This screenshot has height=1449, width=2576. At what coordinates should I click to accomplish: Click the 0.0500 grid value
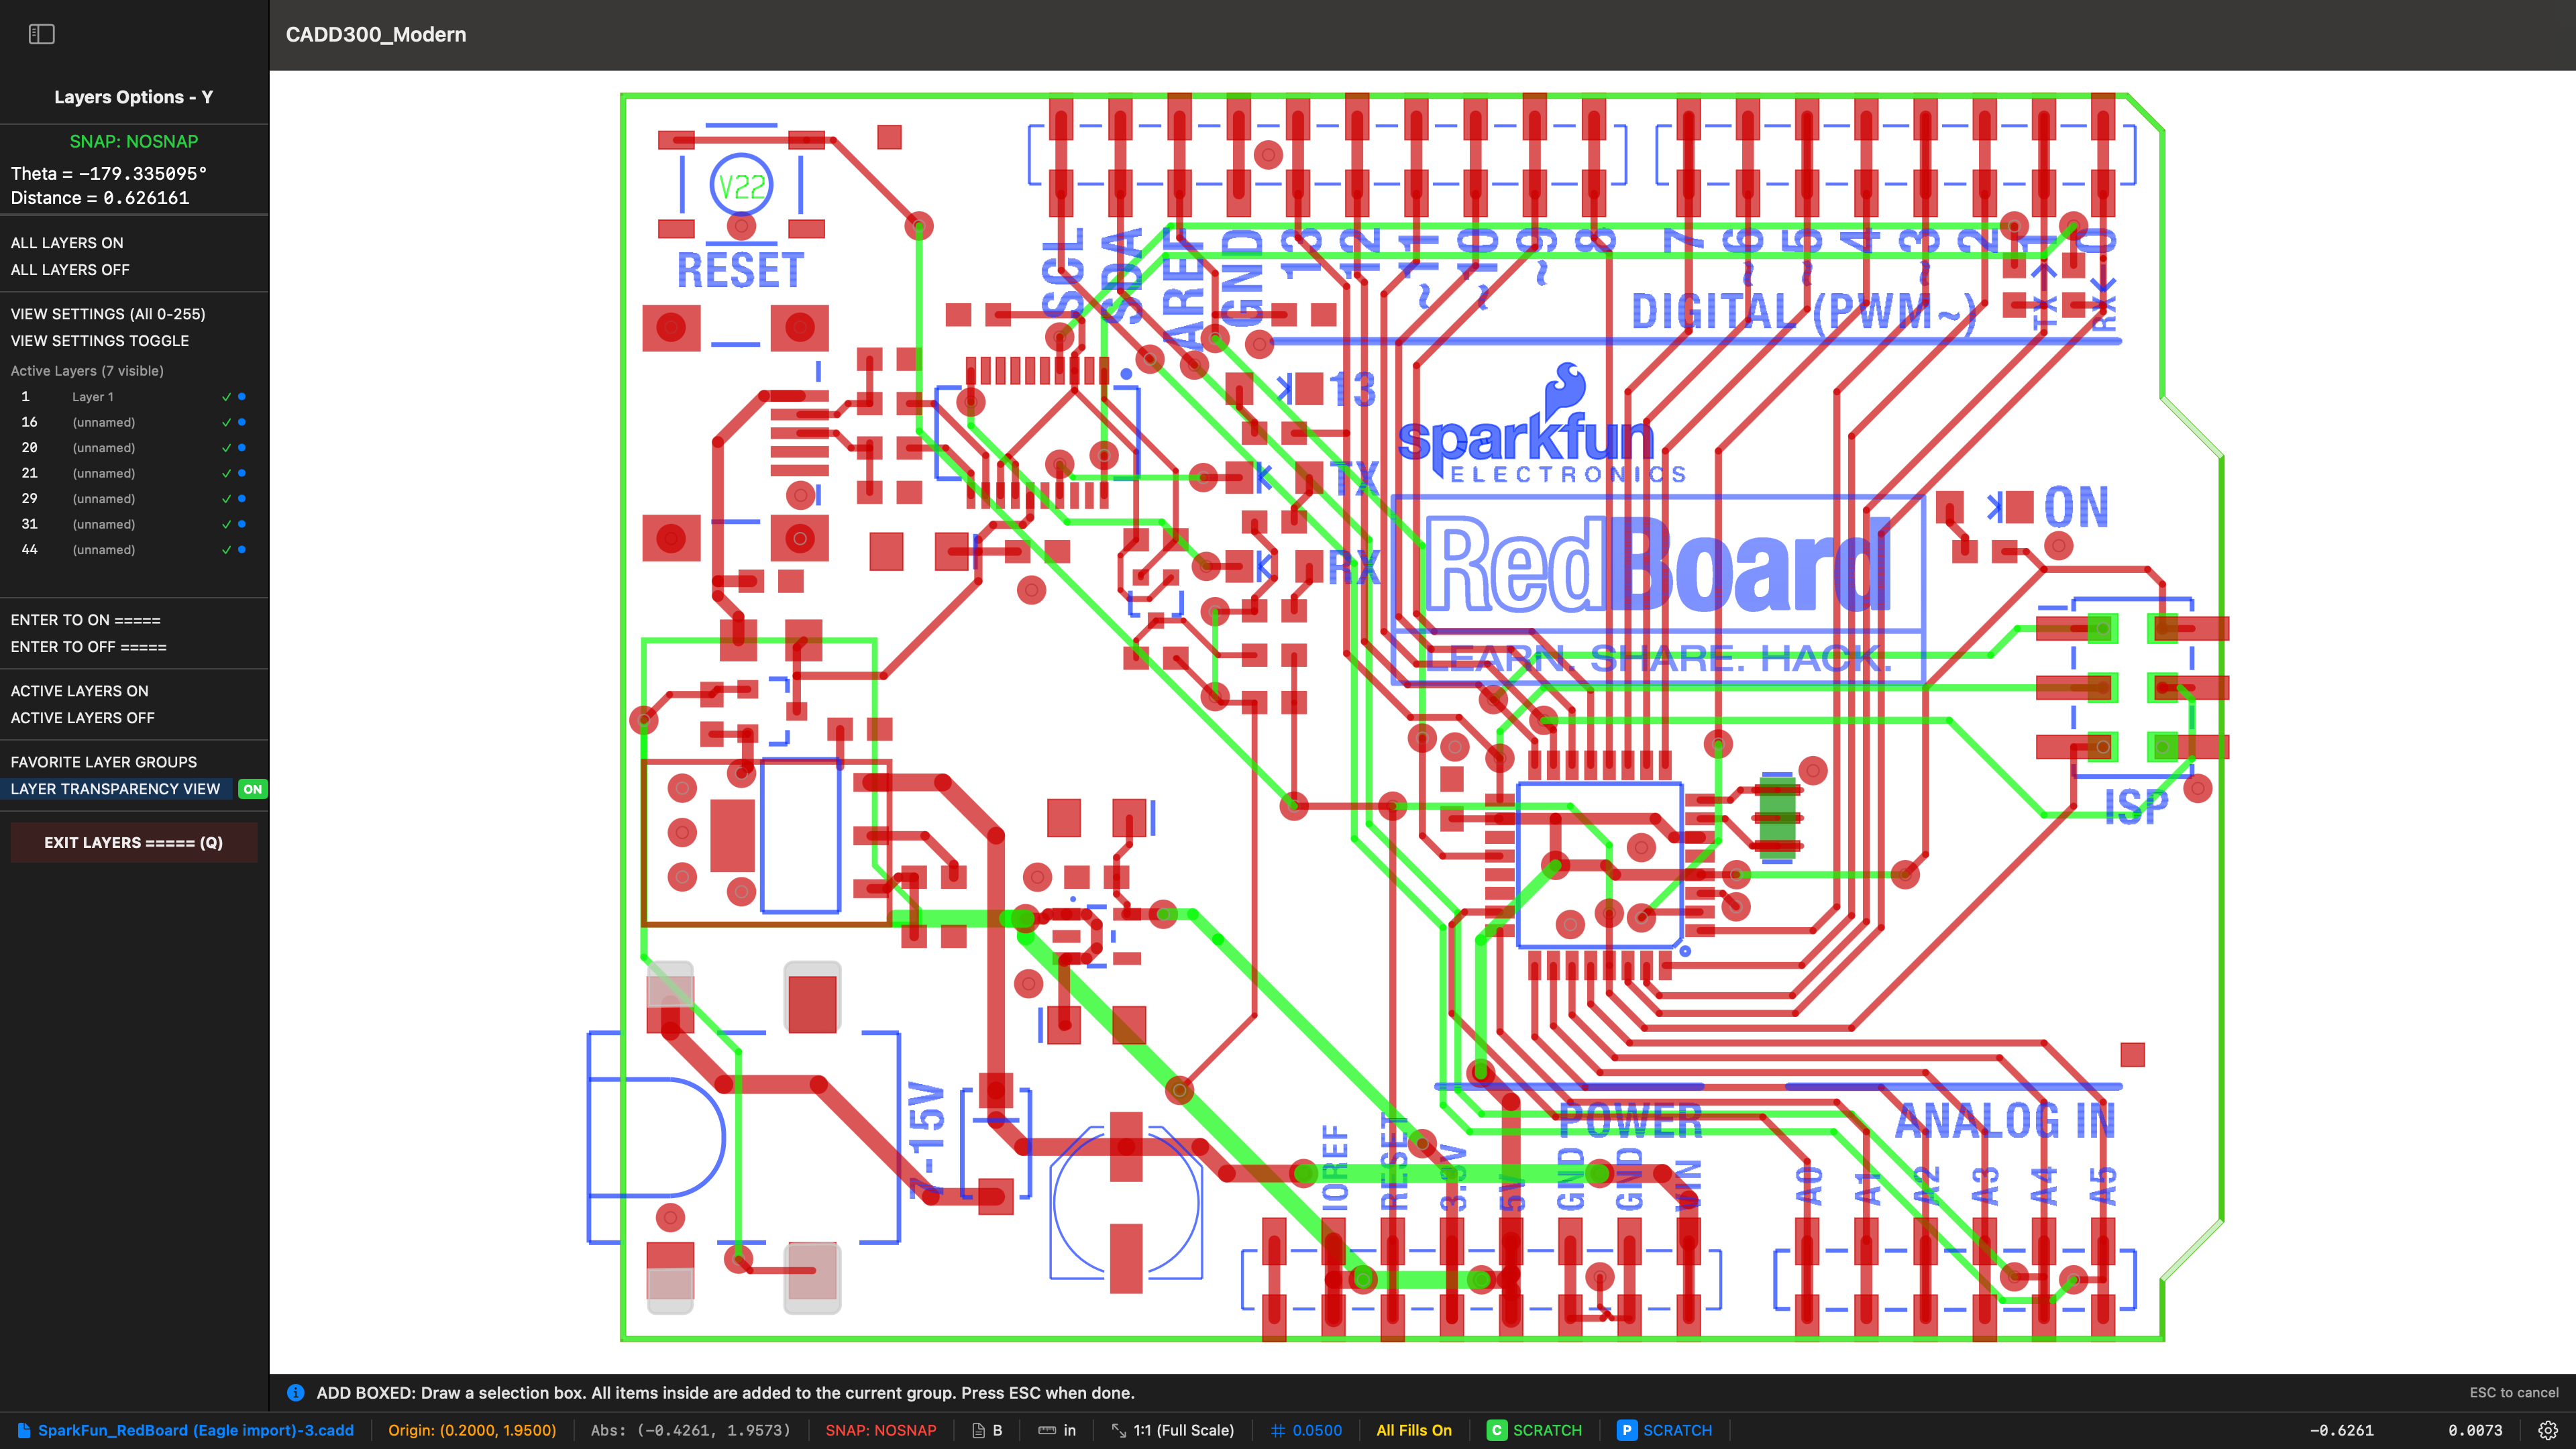pyautogui.click(x=1317, y=1430)
